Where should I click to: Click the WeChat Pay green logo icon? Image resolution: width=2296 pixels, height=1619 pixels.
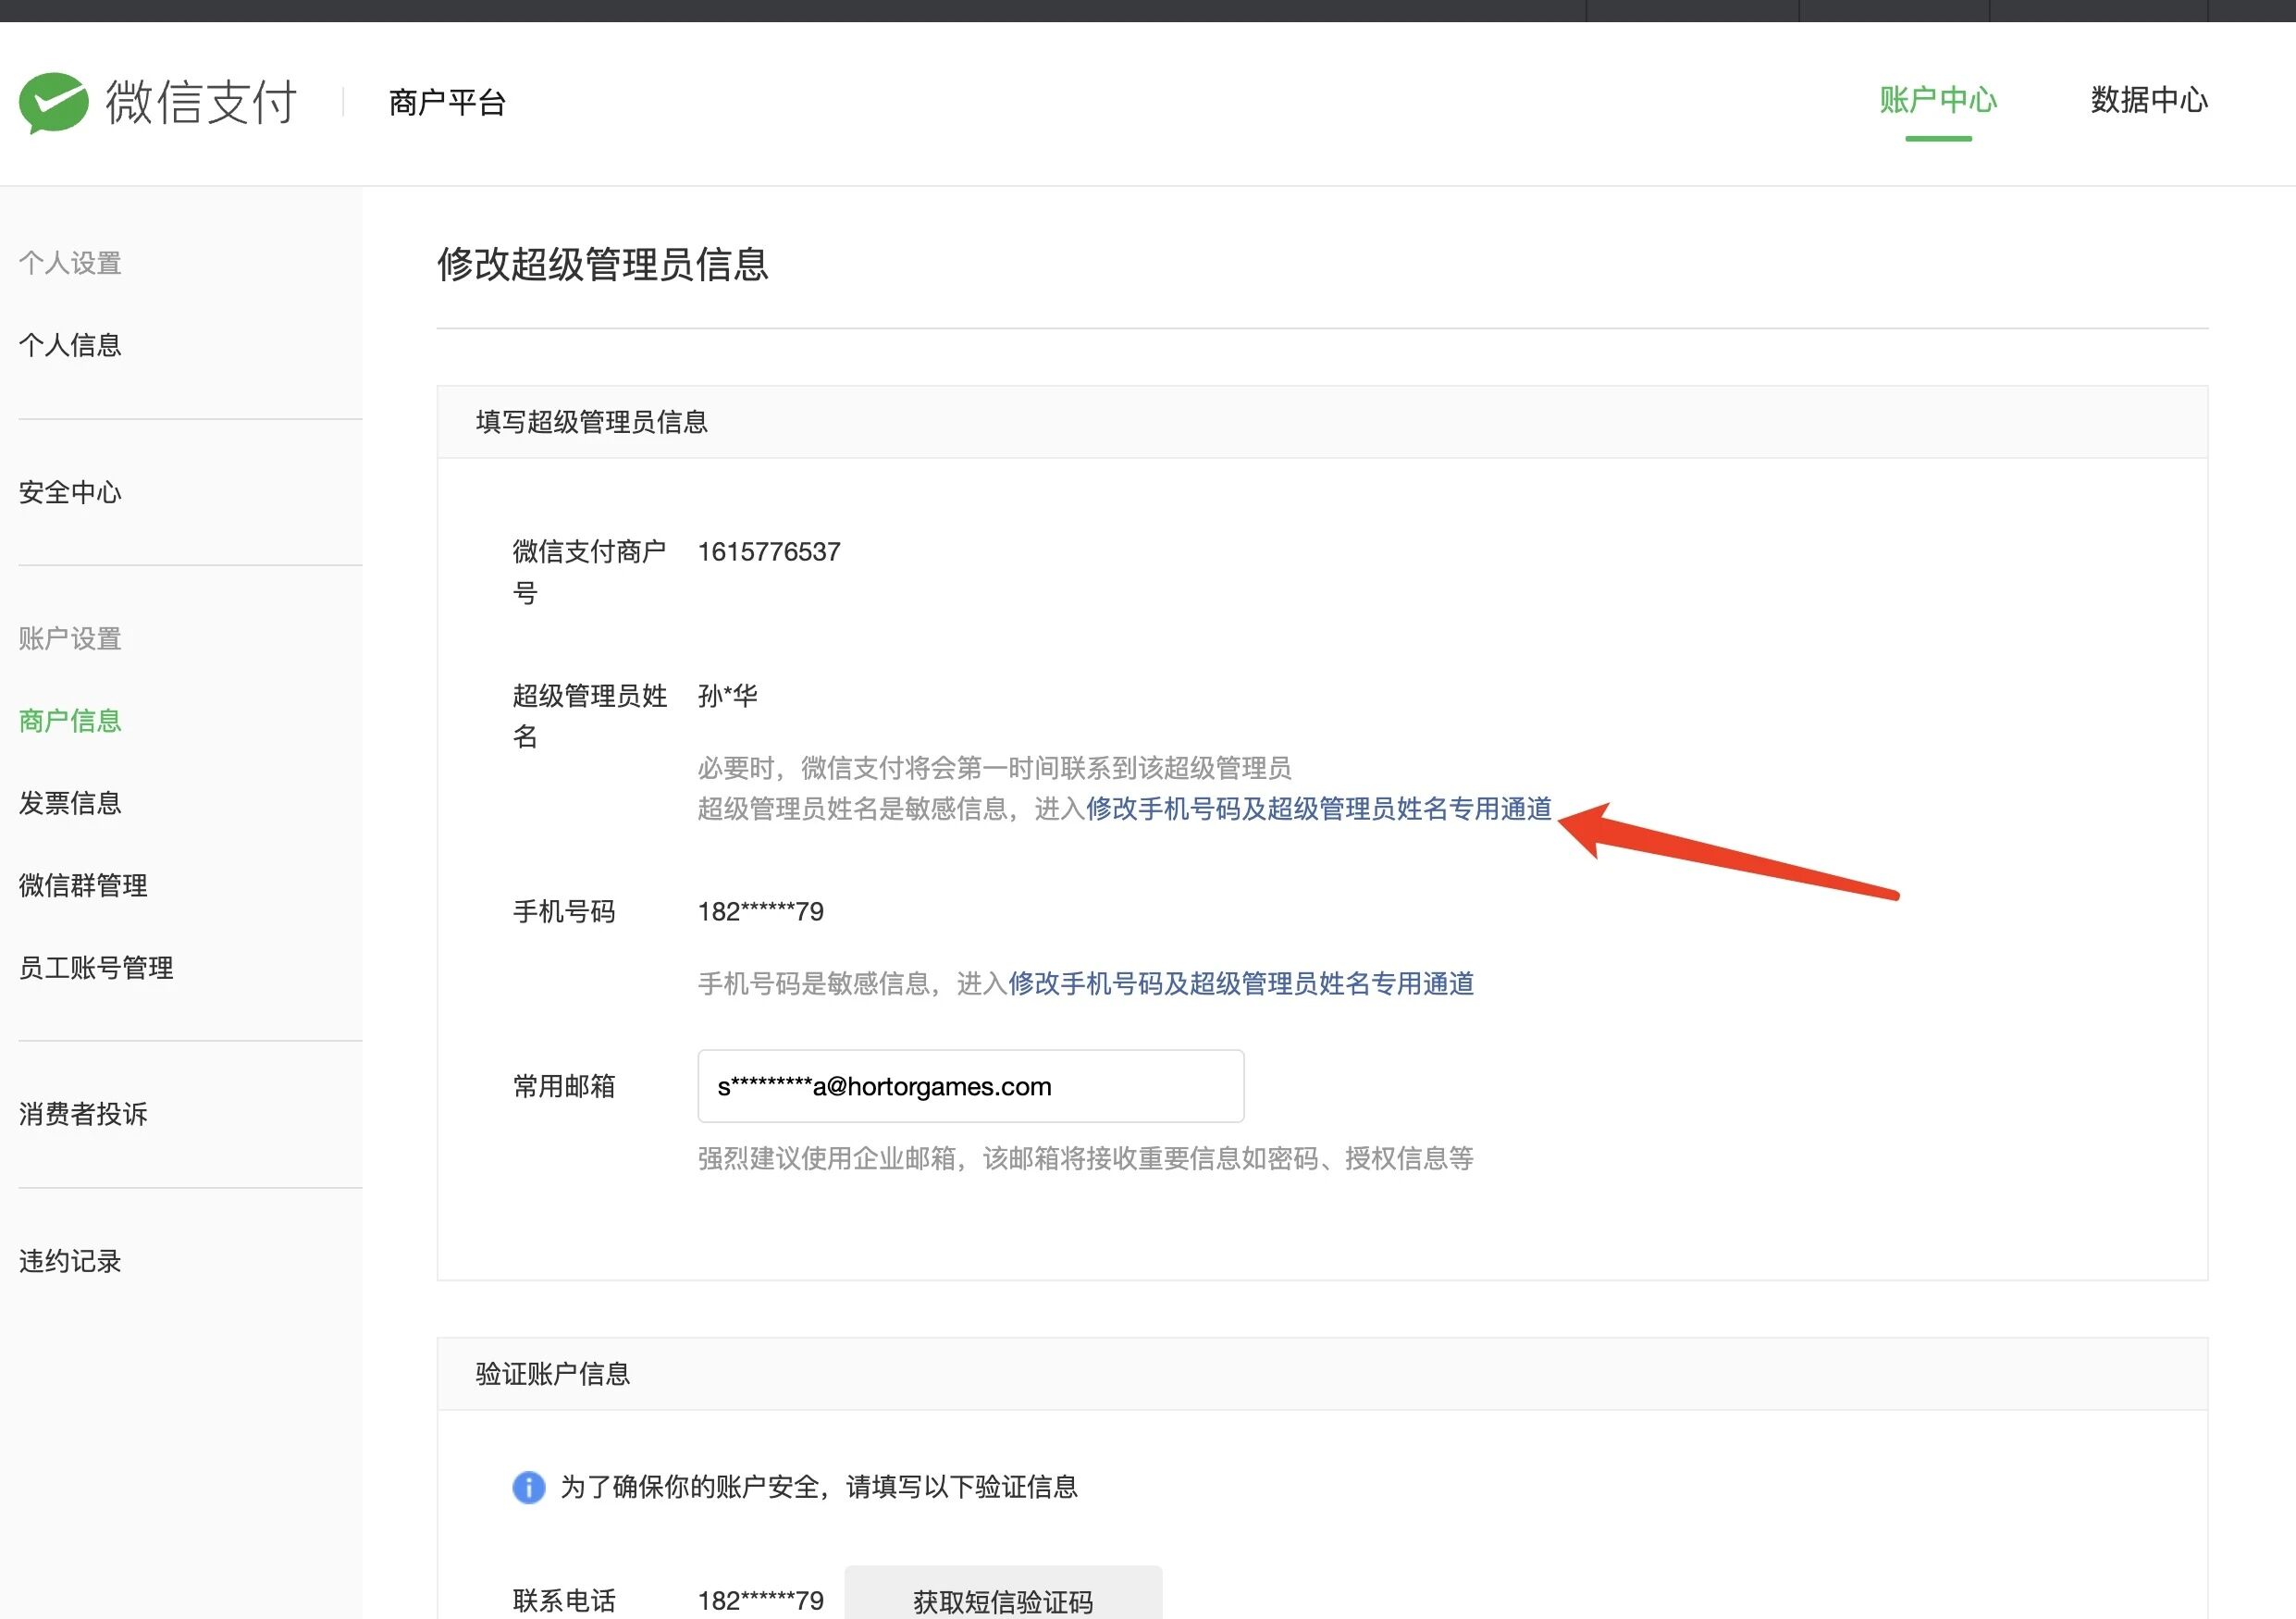(54, 102)
